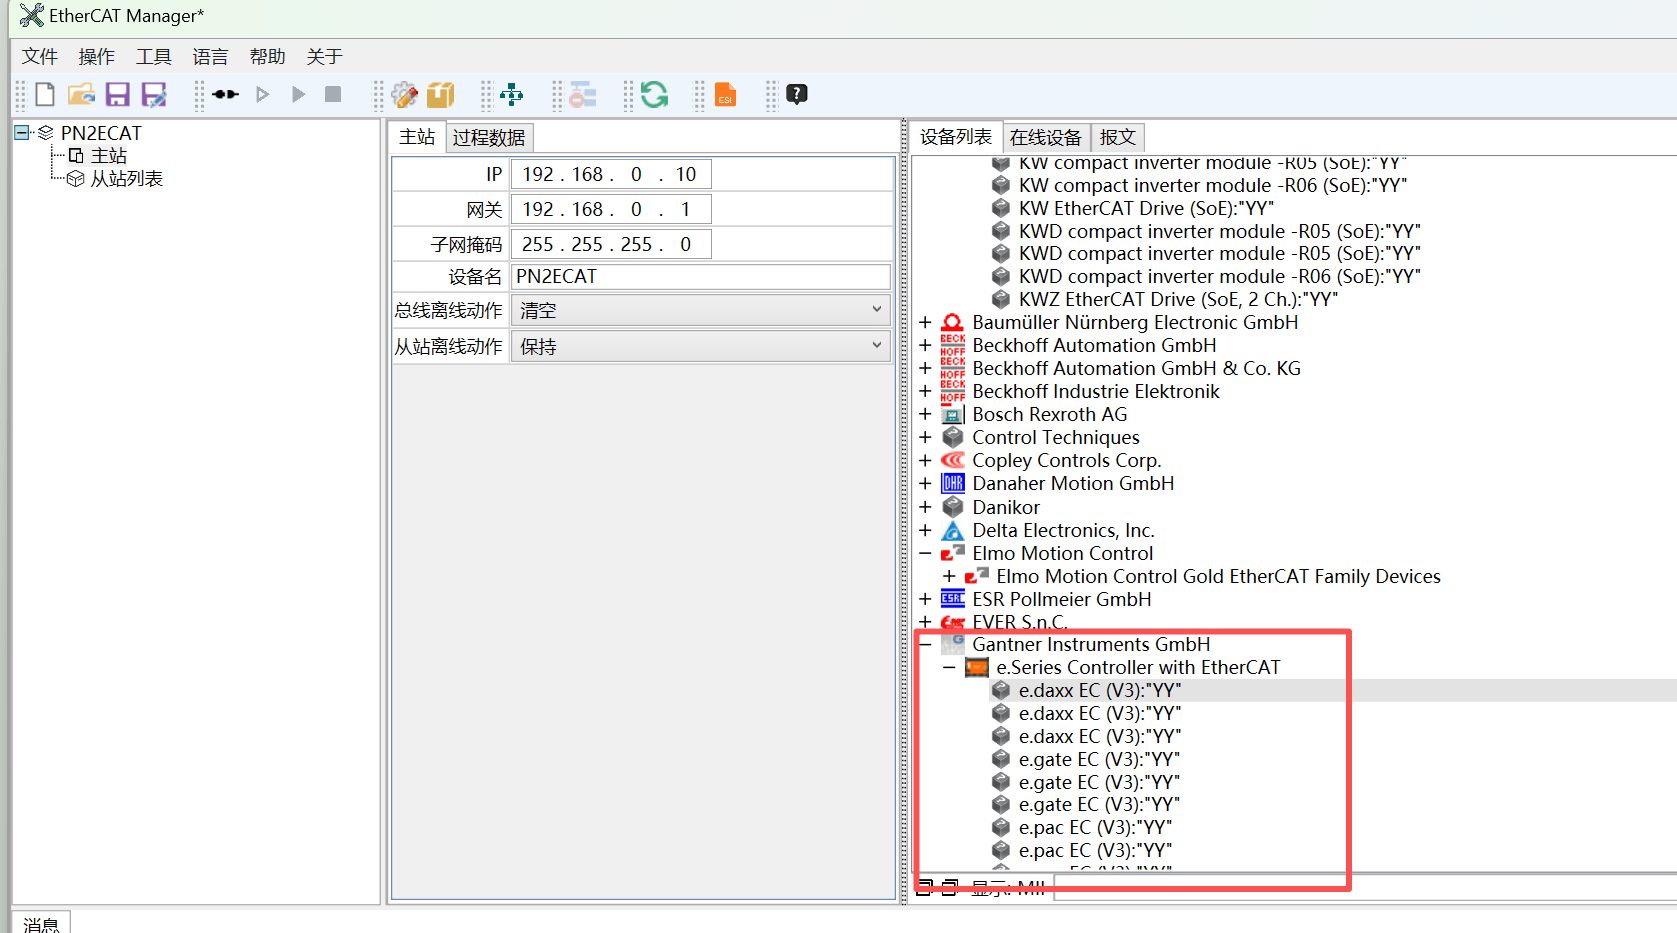Screen dimensions: 1677x933
Task: Click the 网关 gateway address field
Action: tap(611, 209)
